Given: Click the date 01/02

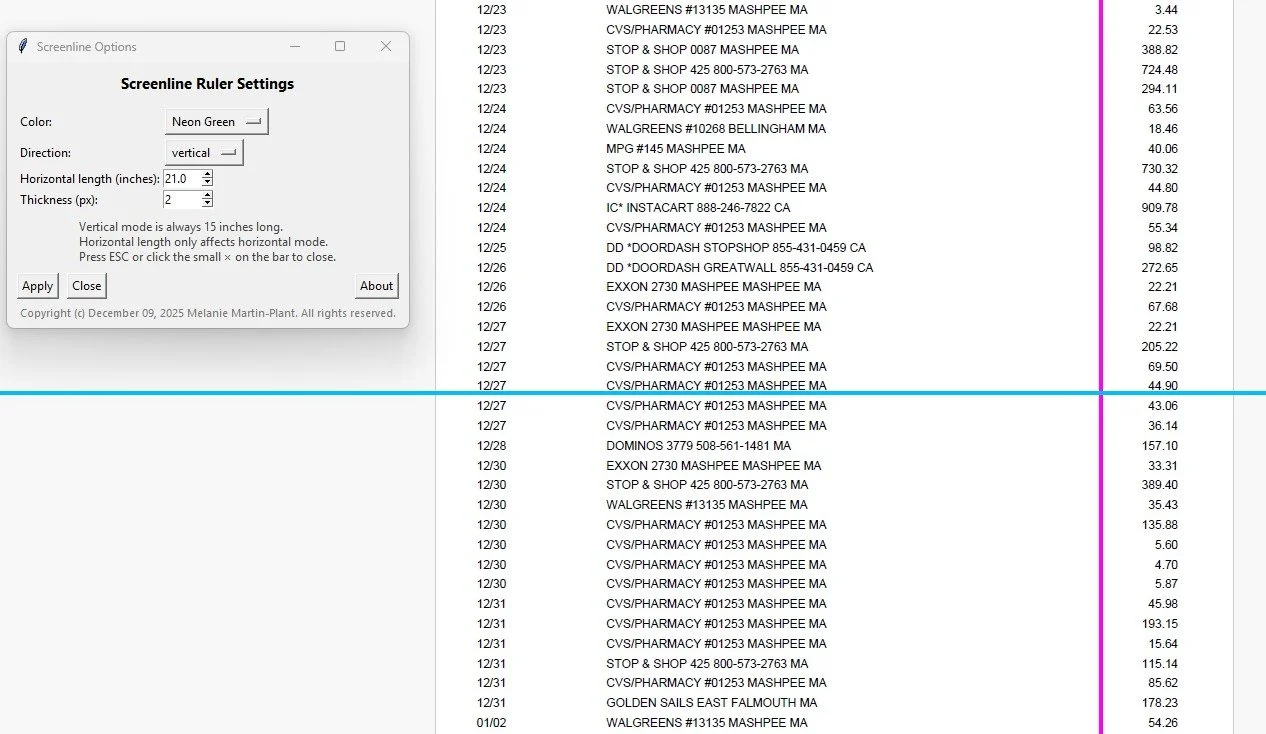Looking at the screenshot, I should click(x=492, y=723).
